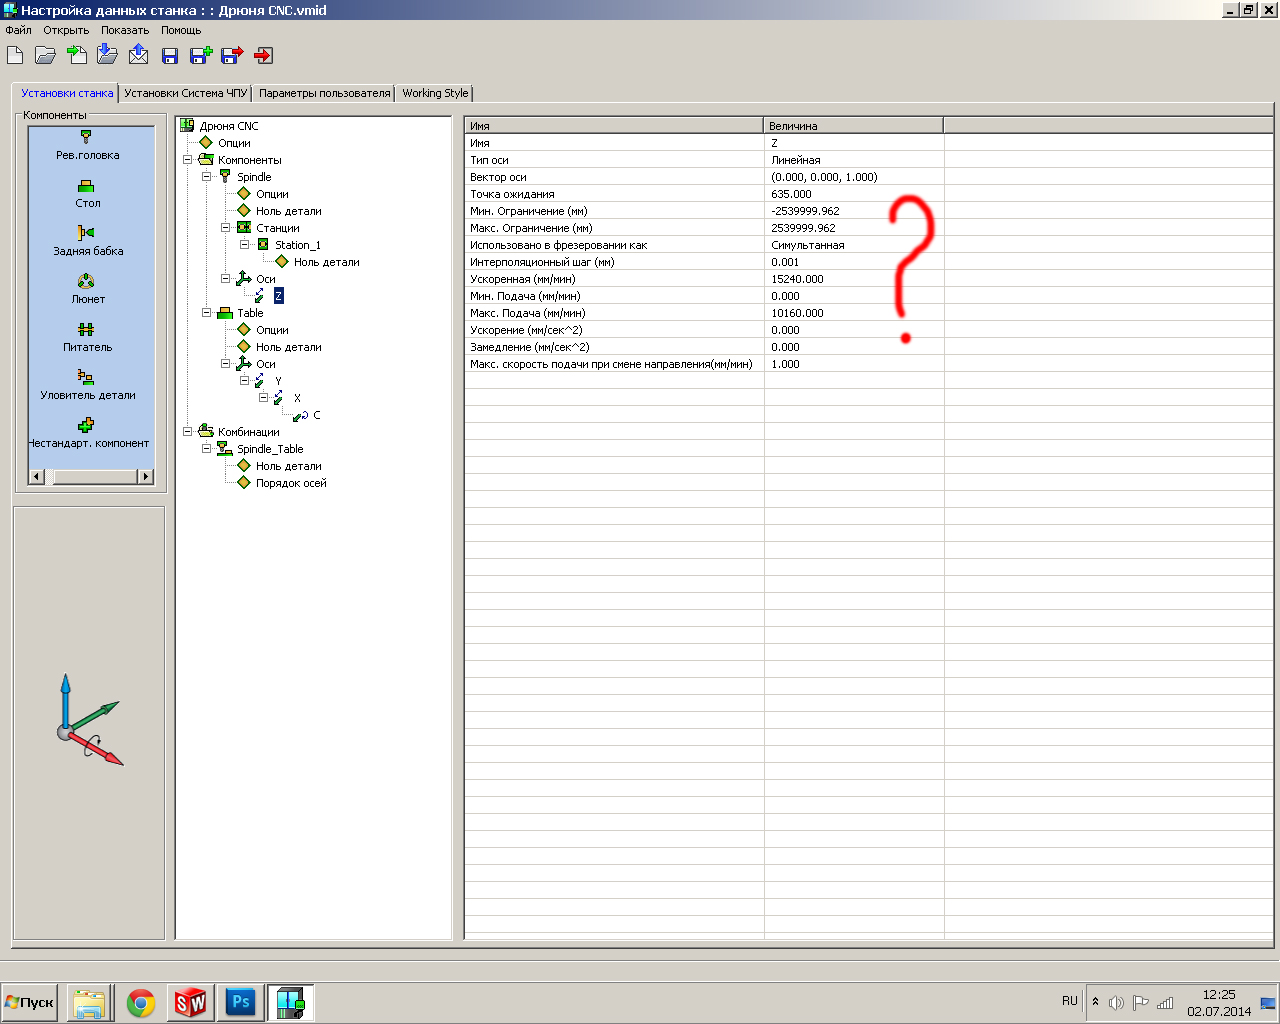Image resolution: width=1280 pixels, height=1024 pixels.
Task: Click the Пуск start button
Action: coord(30,1002)
